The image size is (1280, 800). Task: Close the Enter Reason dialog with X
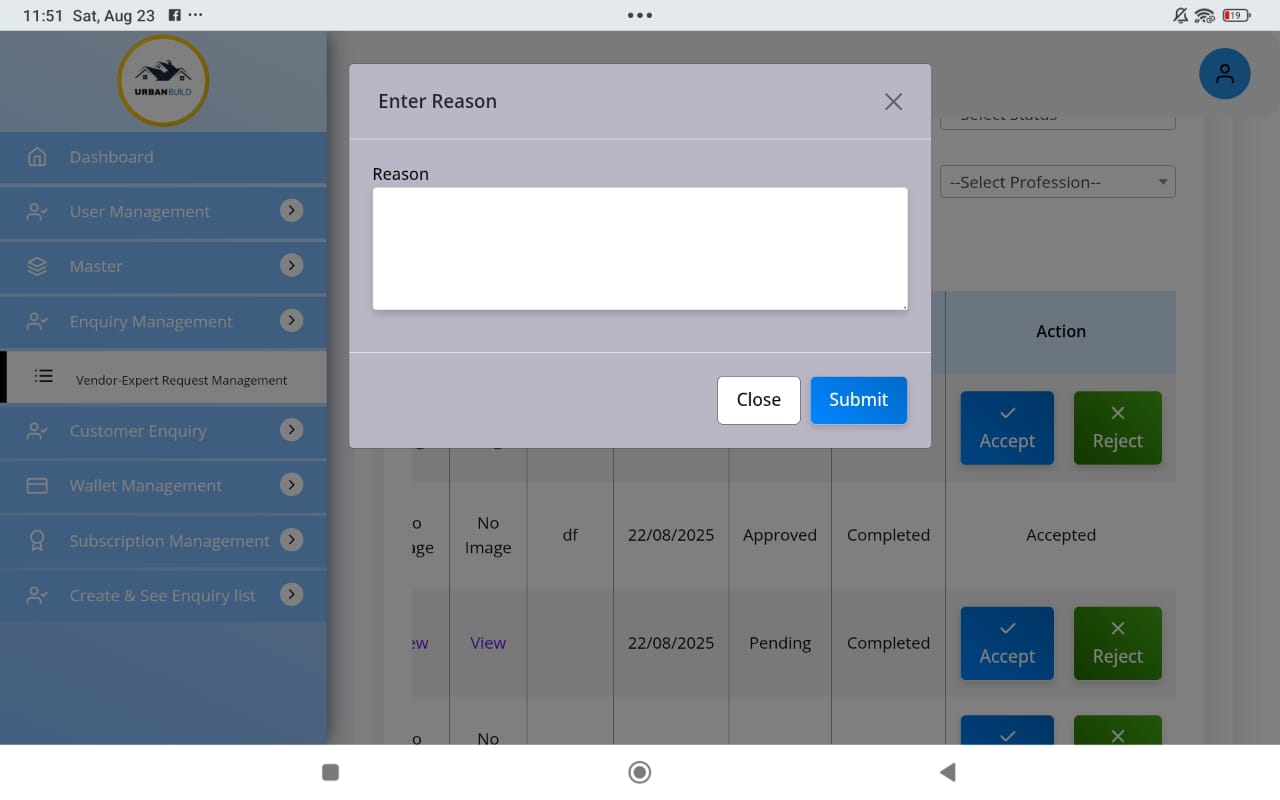click(x=893, y=102)
